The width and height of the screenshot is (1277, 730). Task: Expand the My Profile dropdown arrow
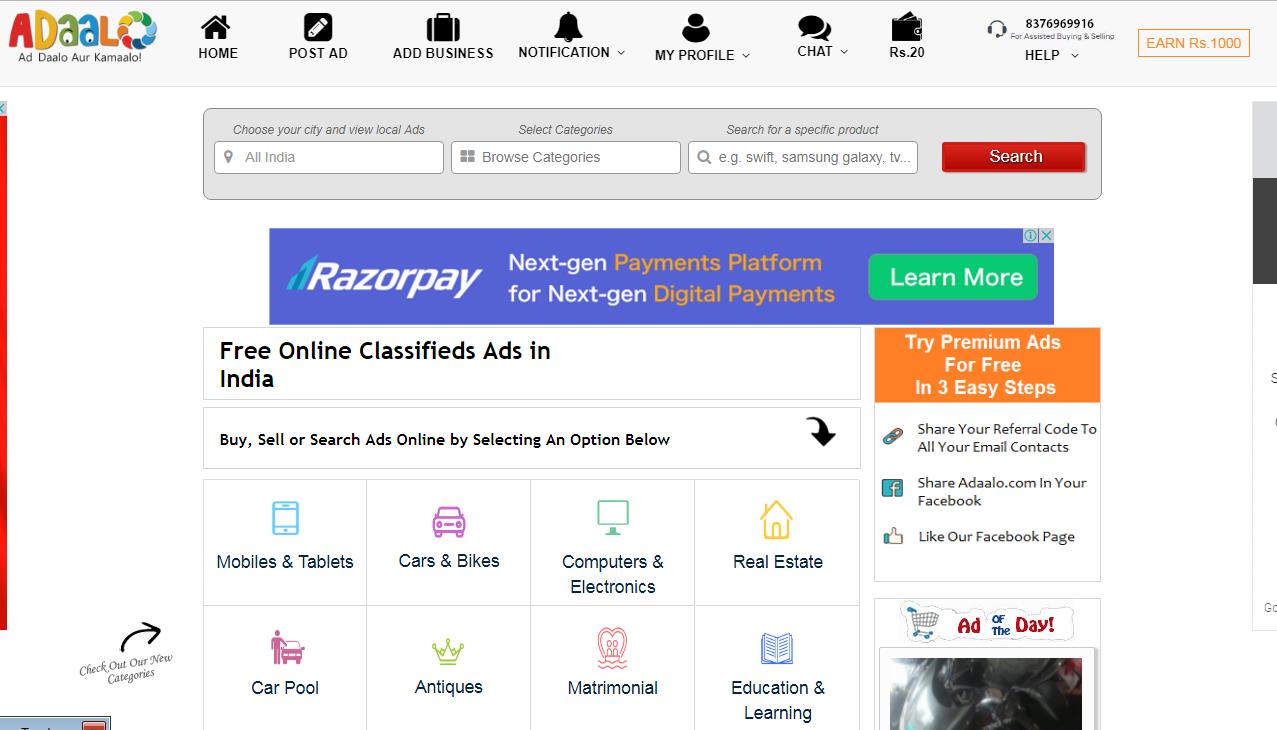(x=745, y=56)
